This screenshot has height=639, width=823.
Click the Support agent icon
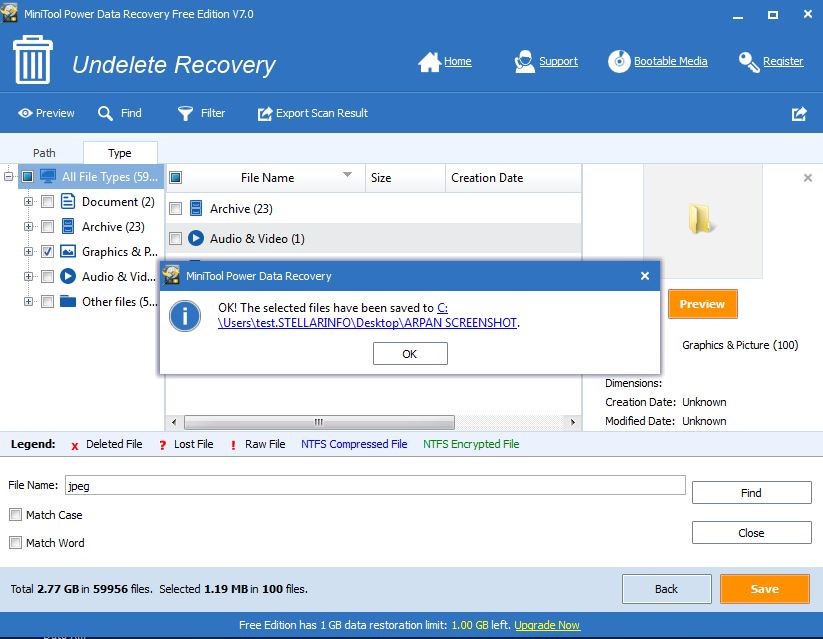[x=524, y=61]
